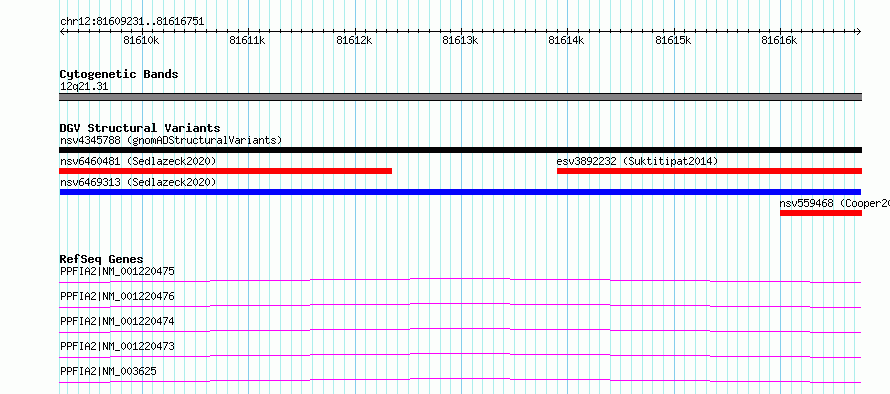This screenshot has width=890, height=394.
Task: Open the nsv559468 Cooper label
Action: click(x=834, y=203)
